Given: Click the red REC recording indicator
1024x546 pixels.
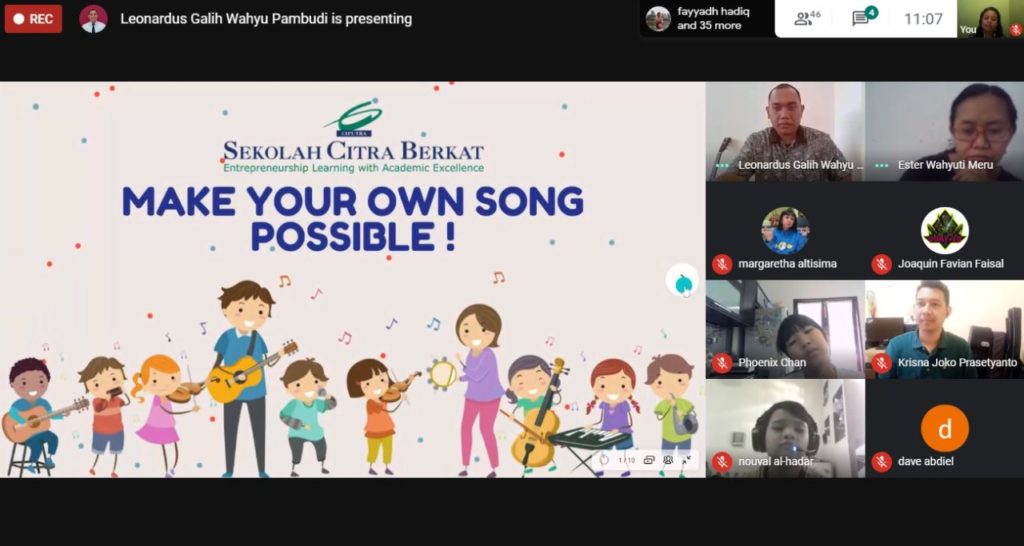Looking at the screenshot, I should coord(33,19).
